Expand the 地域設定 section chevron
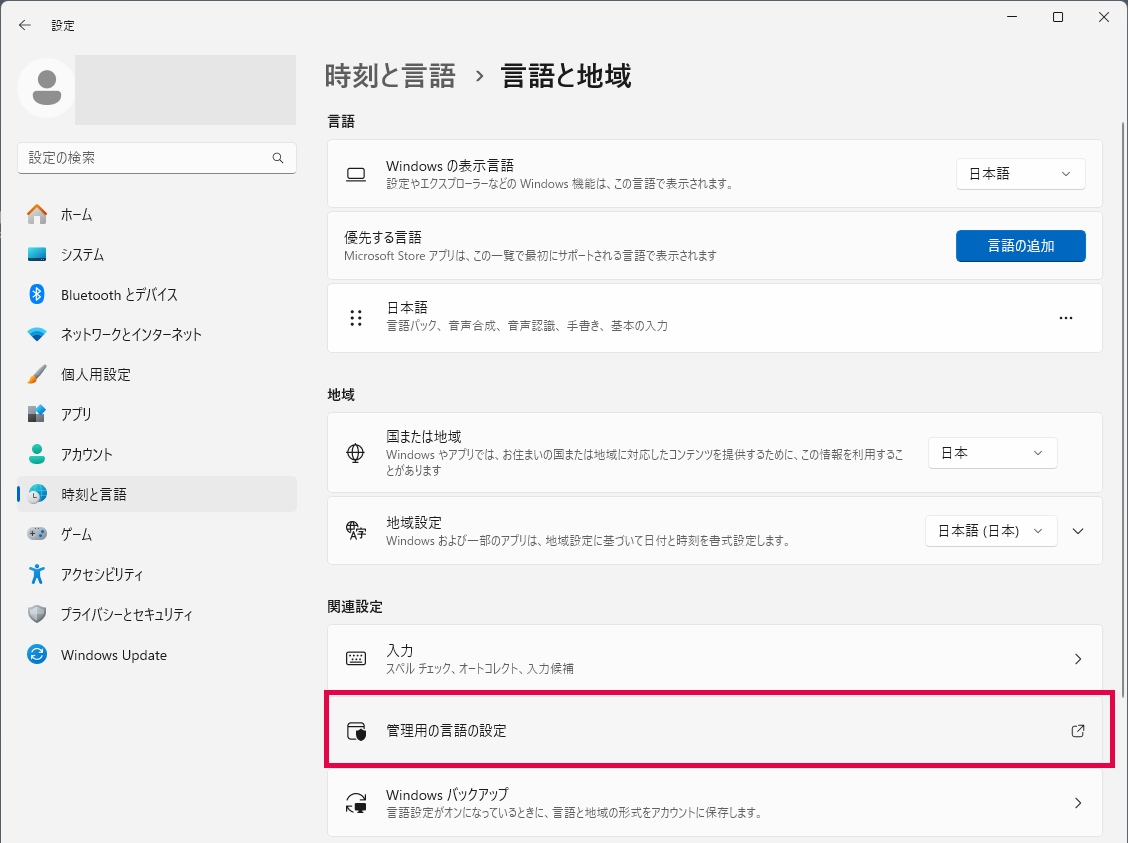 [1078, 531]
